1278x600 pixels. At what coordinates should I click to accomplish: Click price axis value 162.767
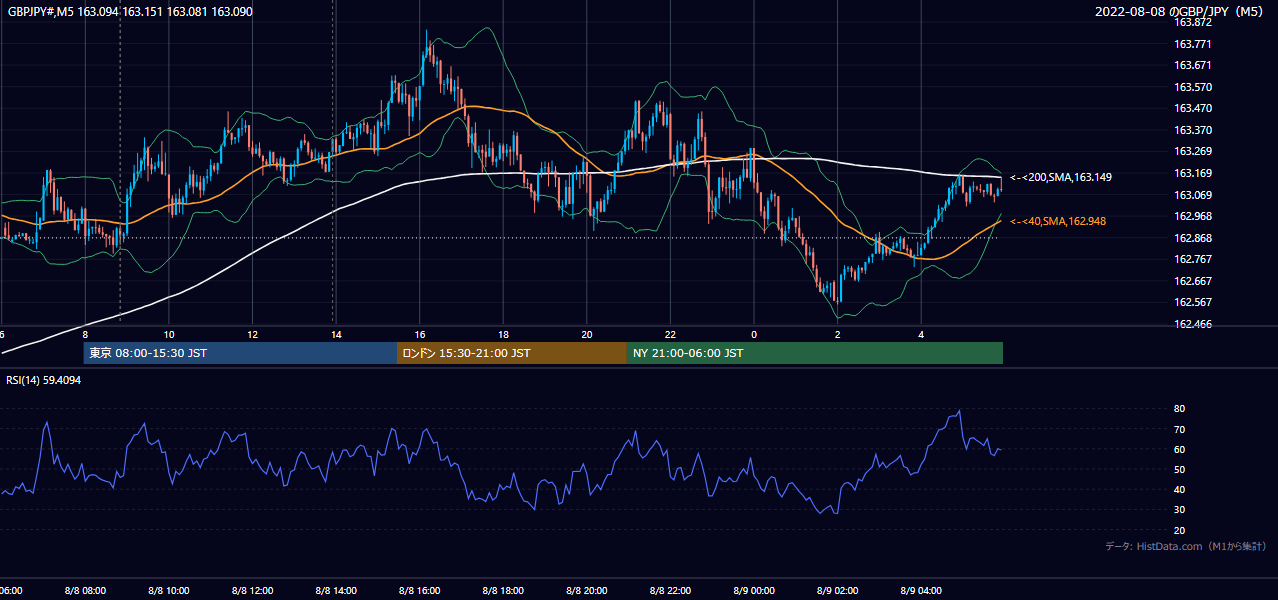[1193, 259]
